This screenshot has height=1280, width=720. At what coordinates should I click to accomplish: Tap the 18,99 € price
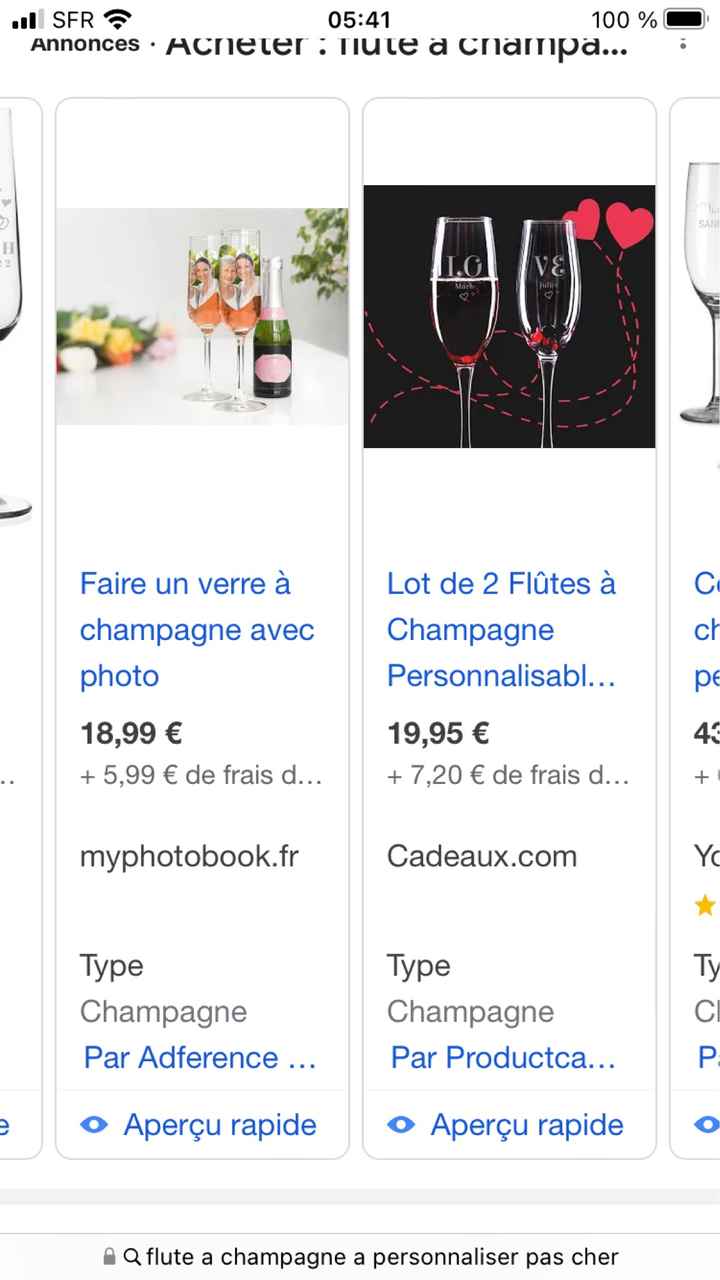click(131, 734)
